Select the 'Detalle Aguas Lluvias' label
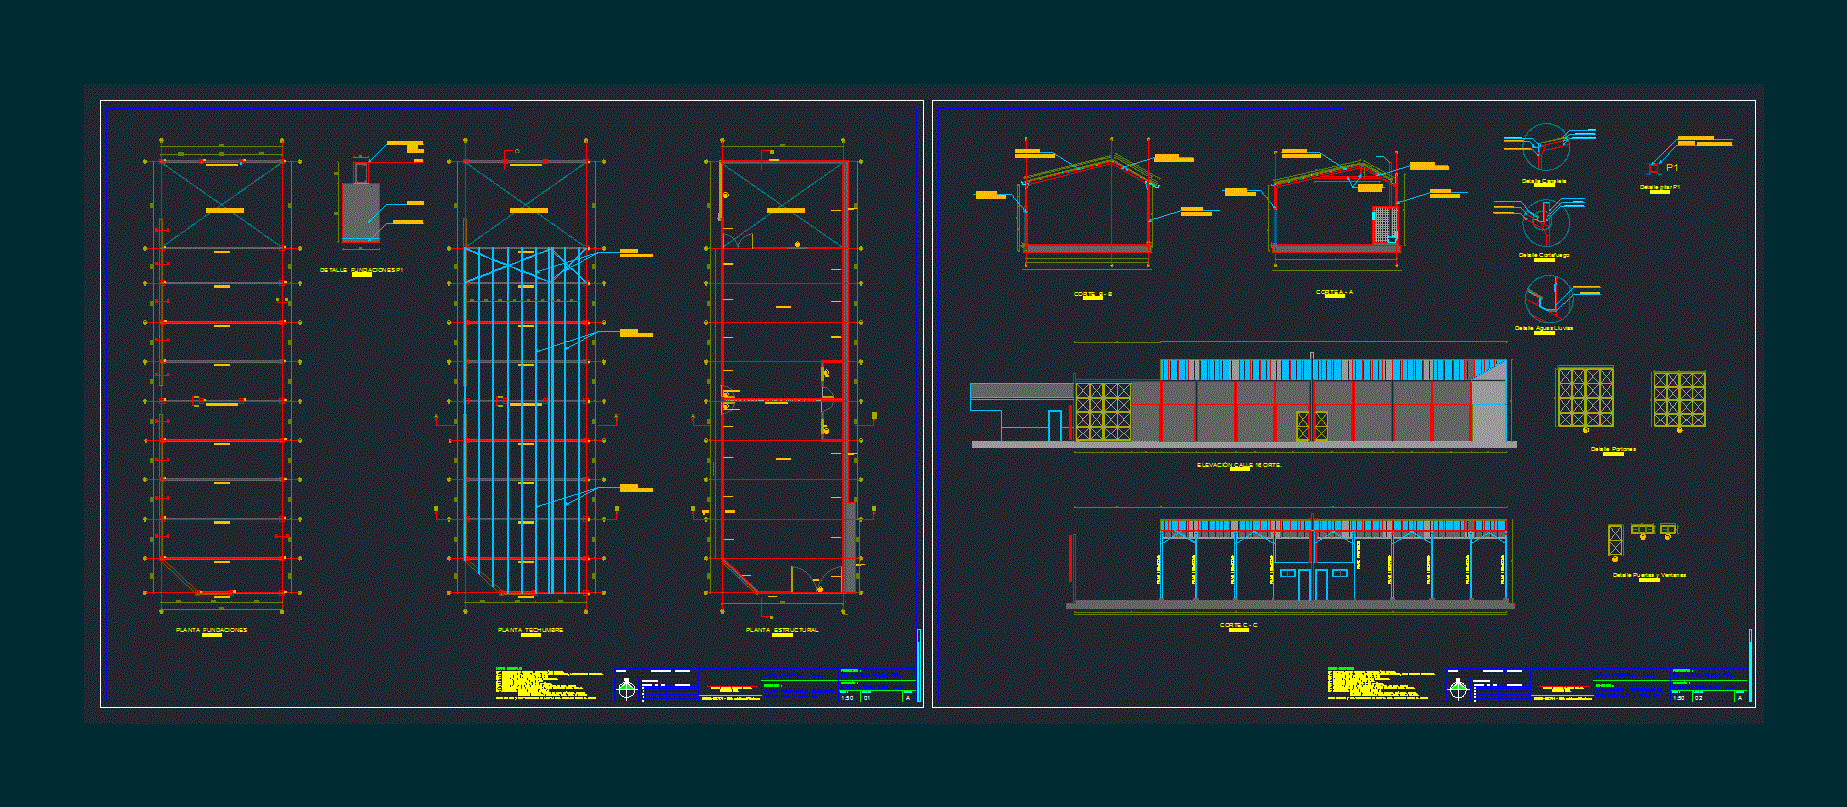 click(1544, 328)
